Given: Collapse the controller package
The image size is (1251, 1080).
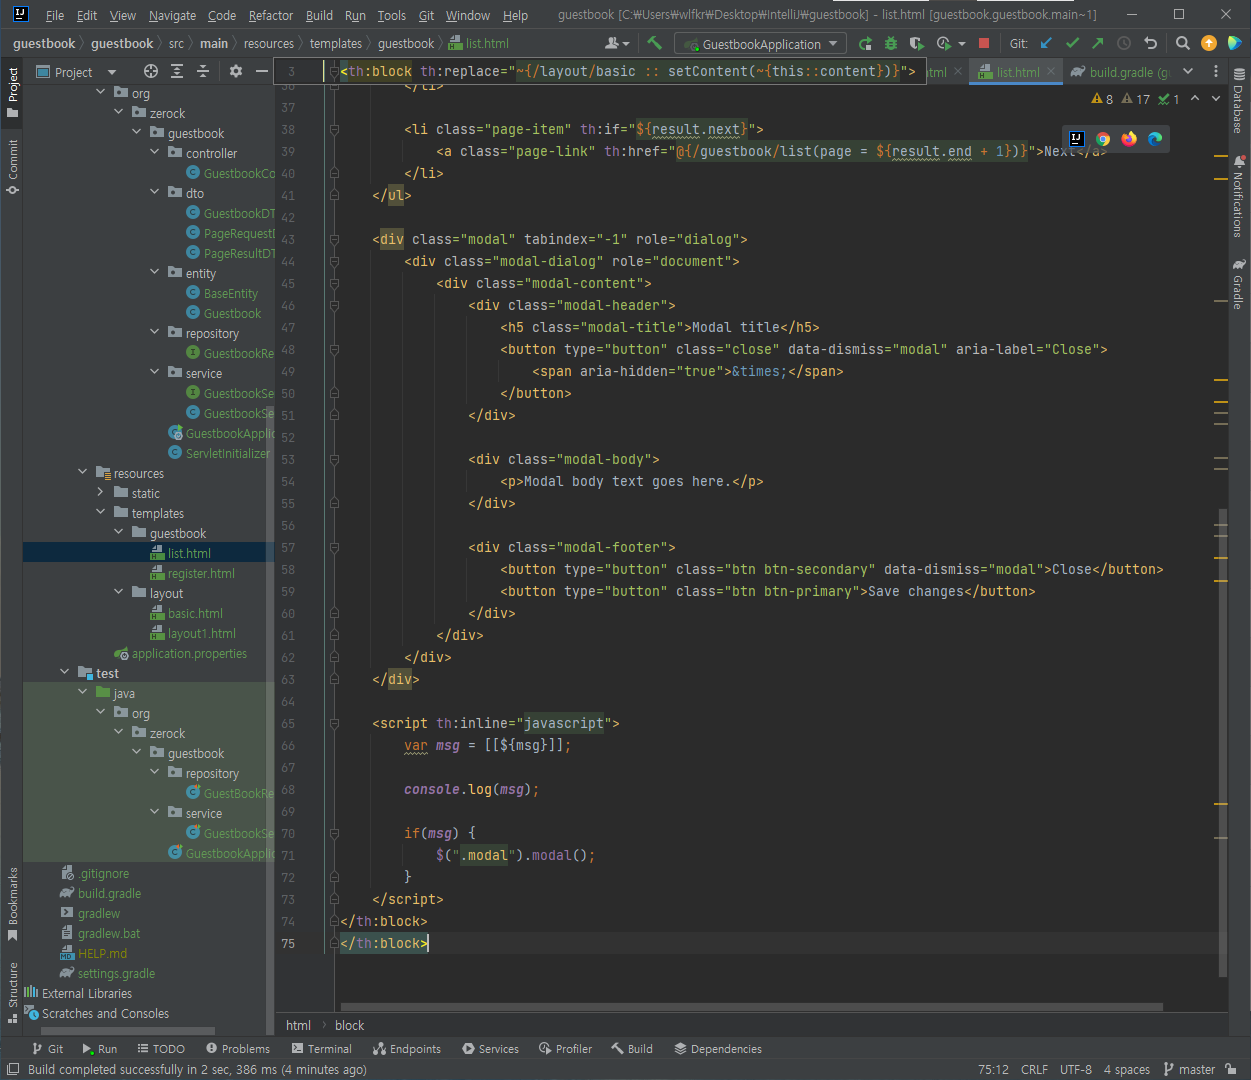Looking at the screenshot, I should pos(154,152).
